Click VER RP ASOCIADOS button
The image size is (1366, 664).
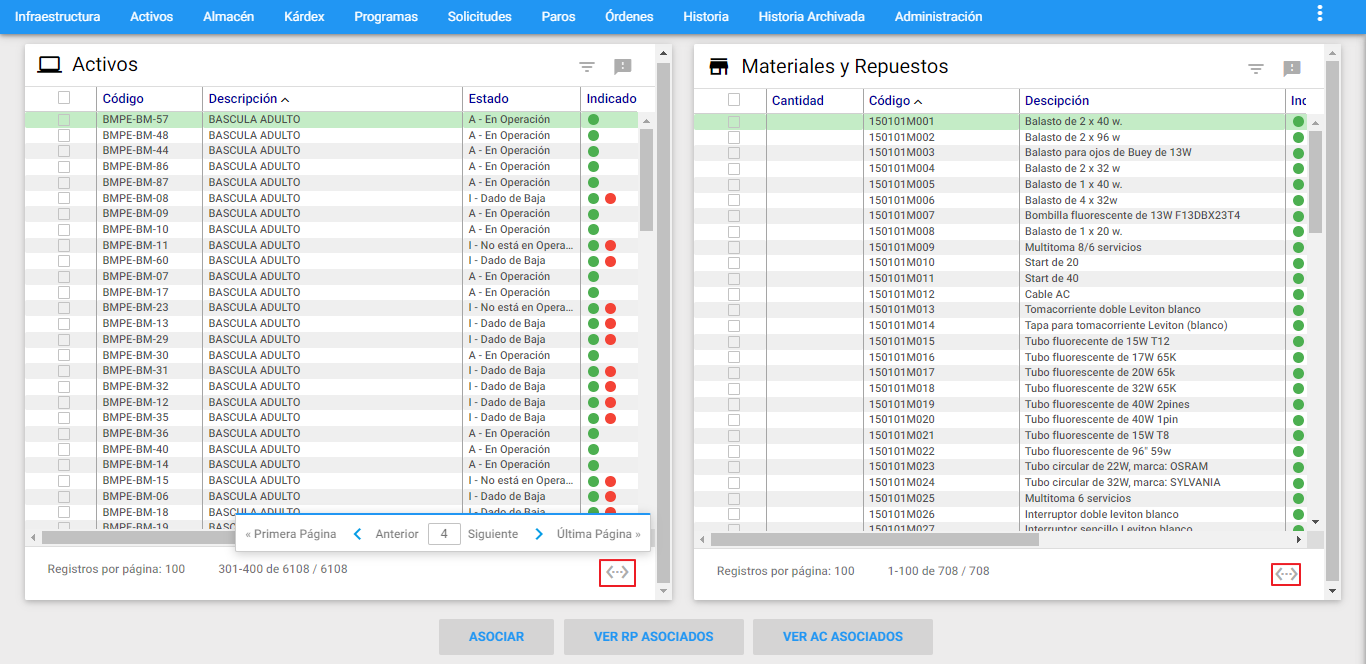click(x=654, y=637)
